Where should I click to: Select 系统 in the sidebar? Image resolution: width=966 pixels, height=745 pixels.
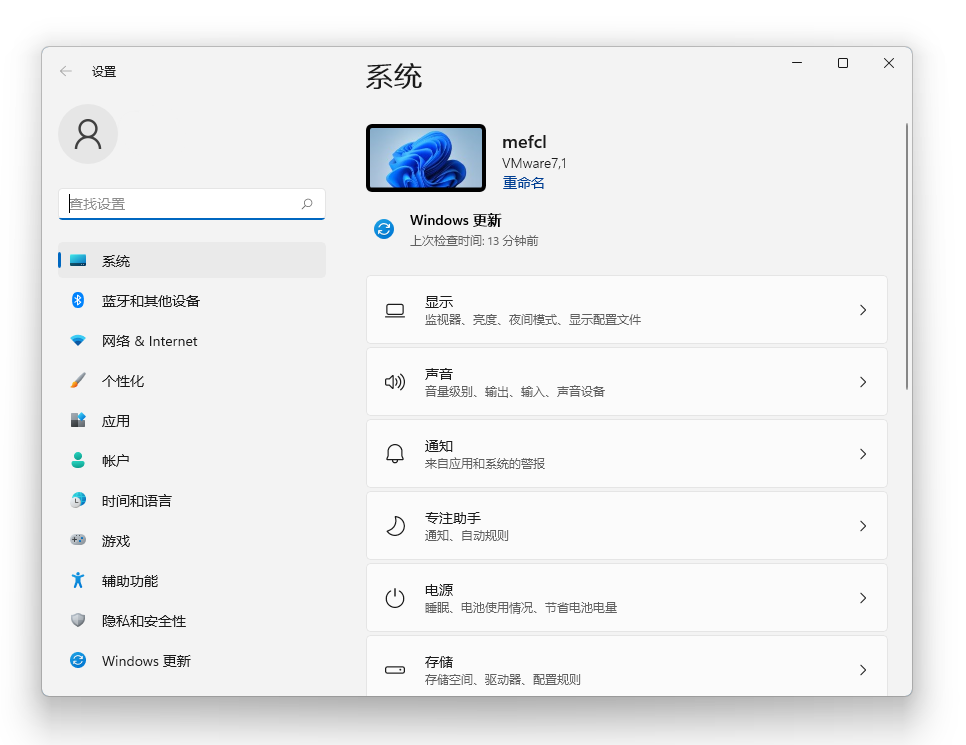pyautogui.click(x=192, y=261)
